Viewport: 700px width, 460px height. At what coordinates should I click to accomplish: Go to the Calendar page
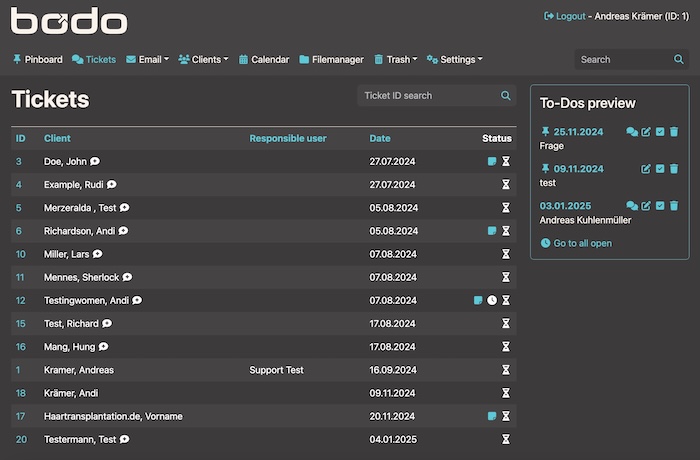[263, 60]
